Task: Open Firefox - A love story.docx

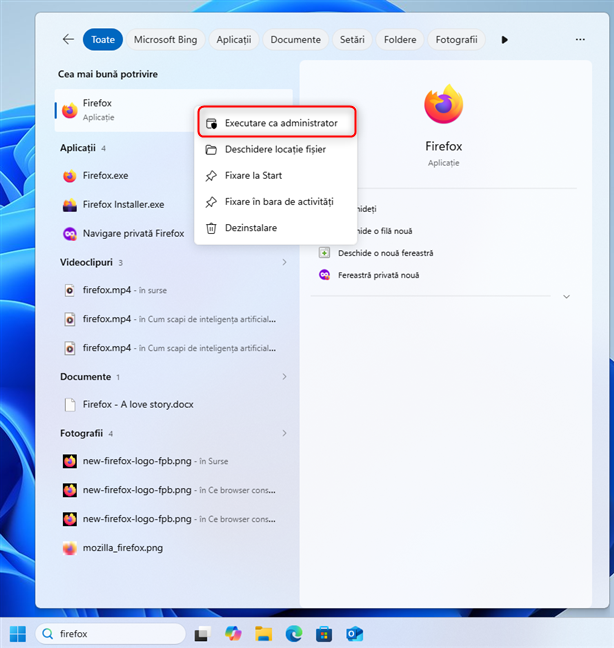Action: (174, 404)
